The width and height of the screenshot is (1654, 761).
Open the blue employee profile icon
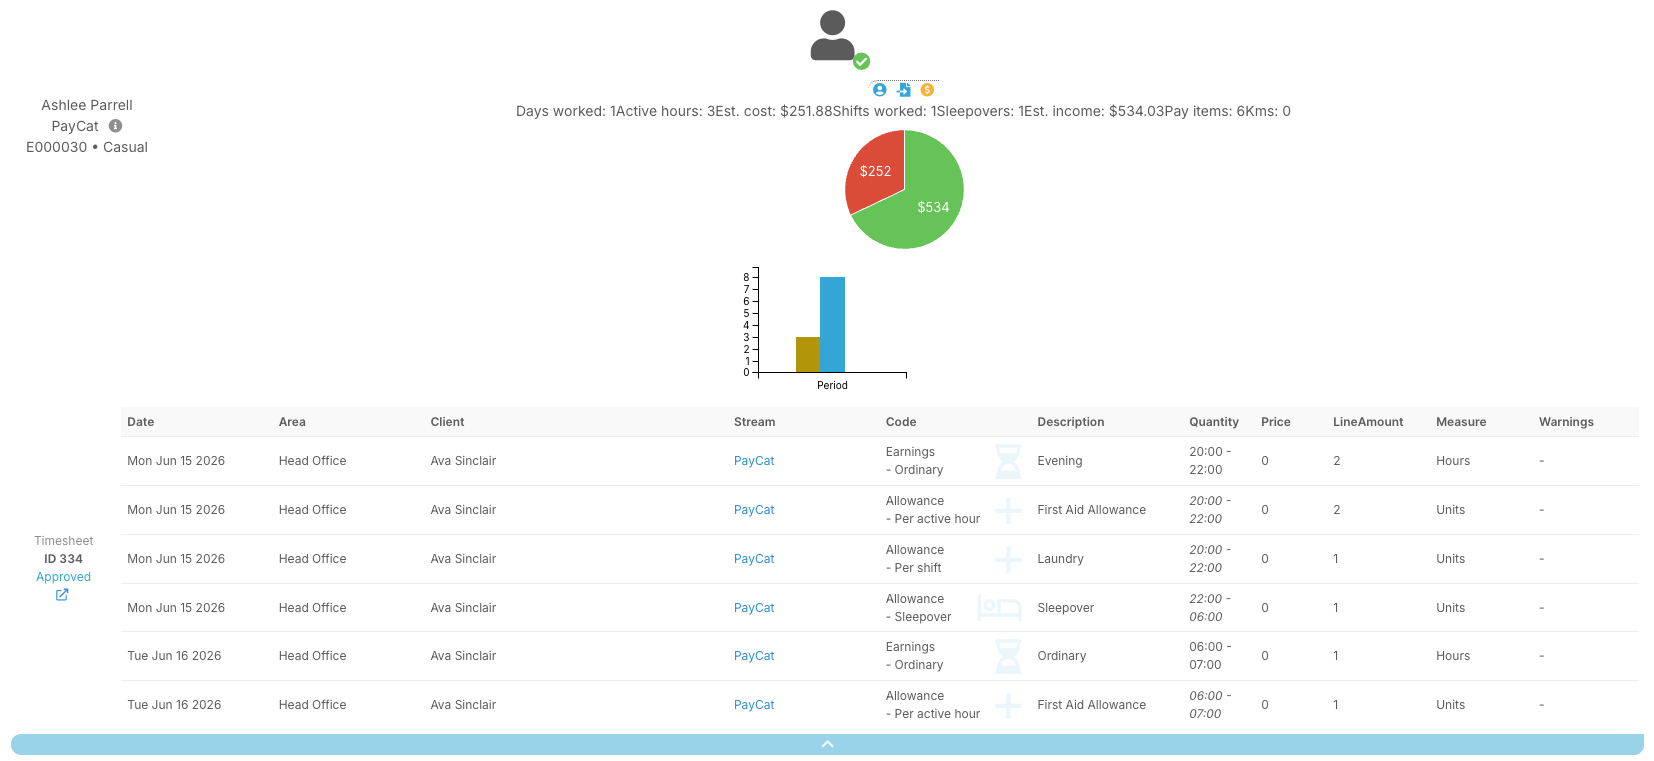coord(880,90)
